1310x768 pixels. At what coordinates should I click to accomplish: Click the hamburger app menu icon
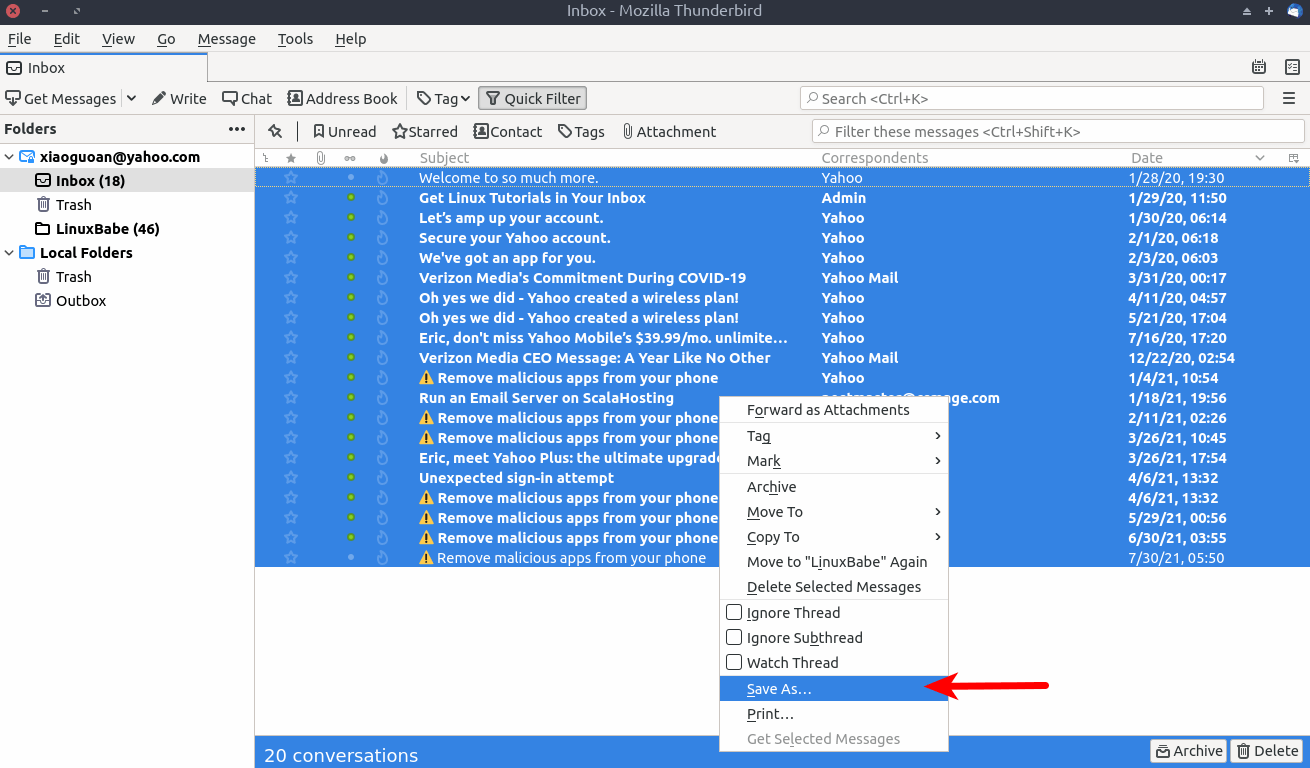click(x=1289, y=98)
